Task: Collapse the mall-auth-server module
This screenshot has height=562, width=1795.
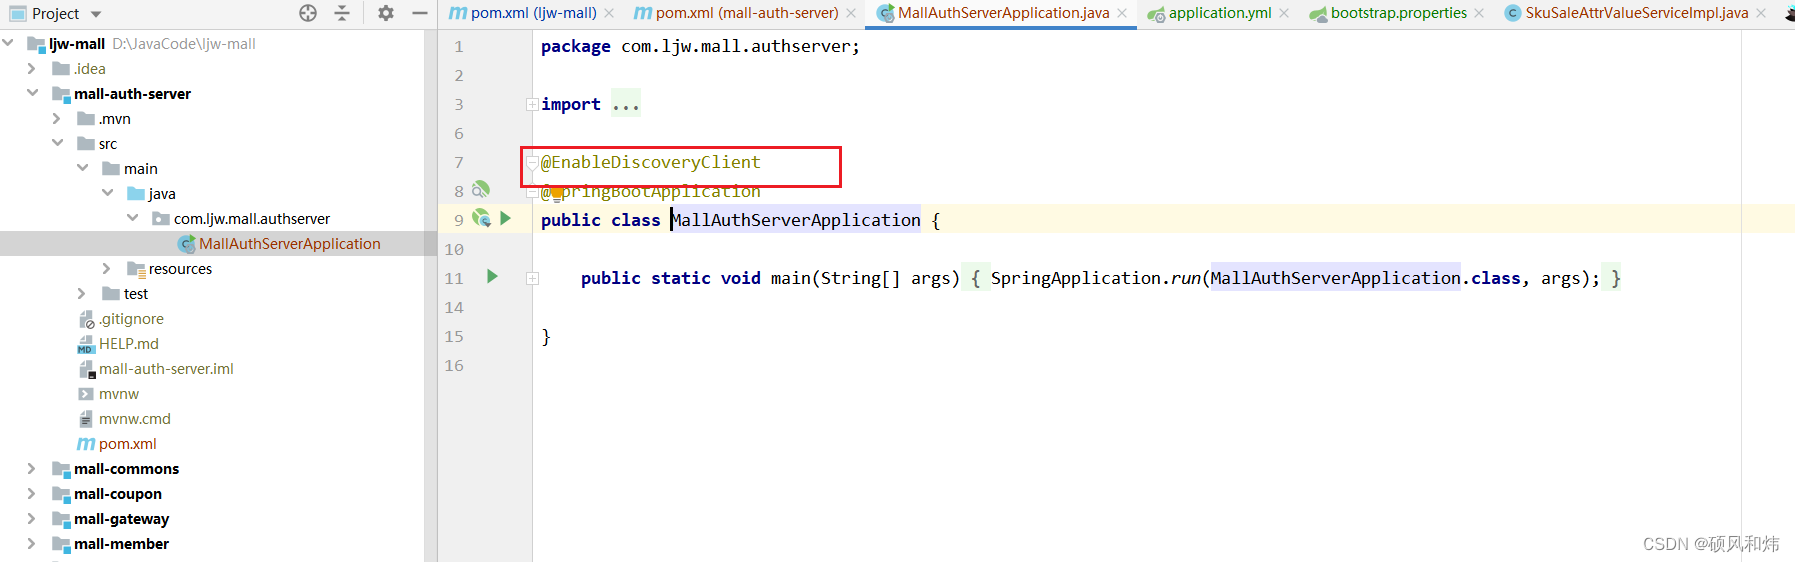Action: tap(32, 93)
